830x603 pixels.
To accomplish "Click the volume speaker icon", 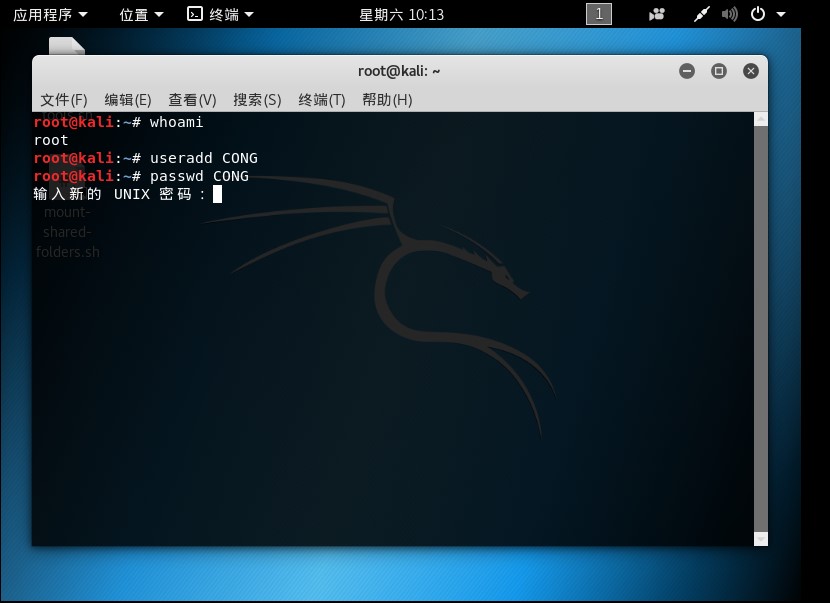I will (729, 14).
